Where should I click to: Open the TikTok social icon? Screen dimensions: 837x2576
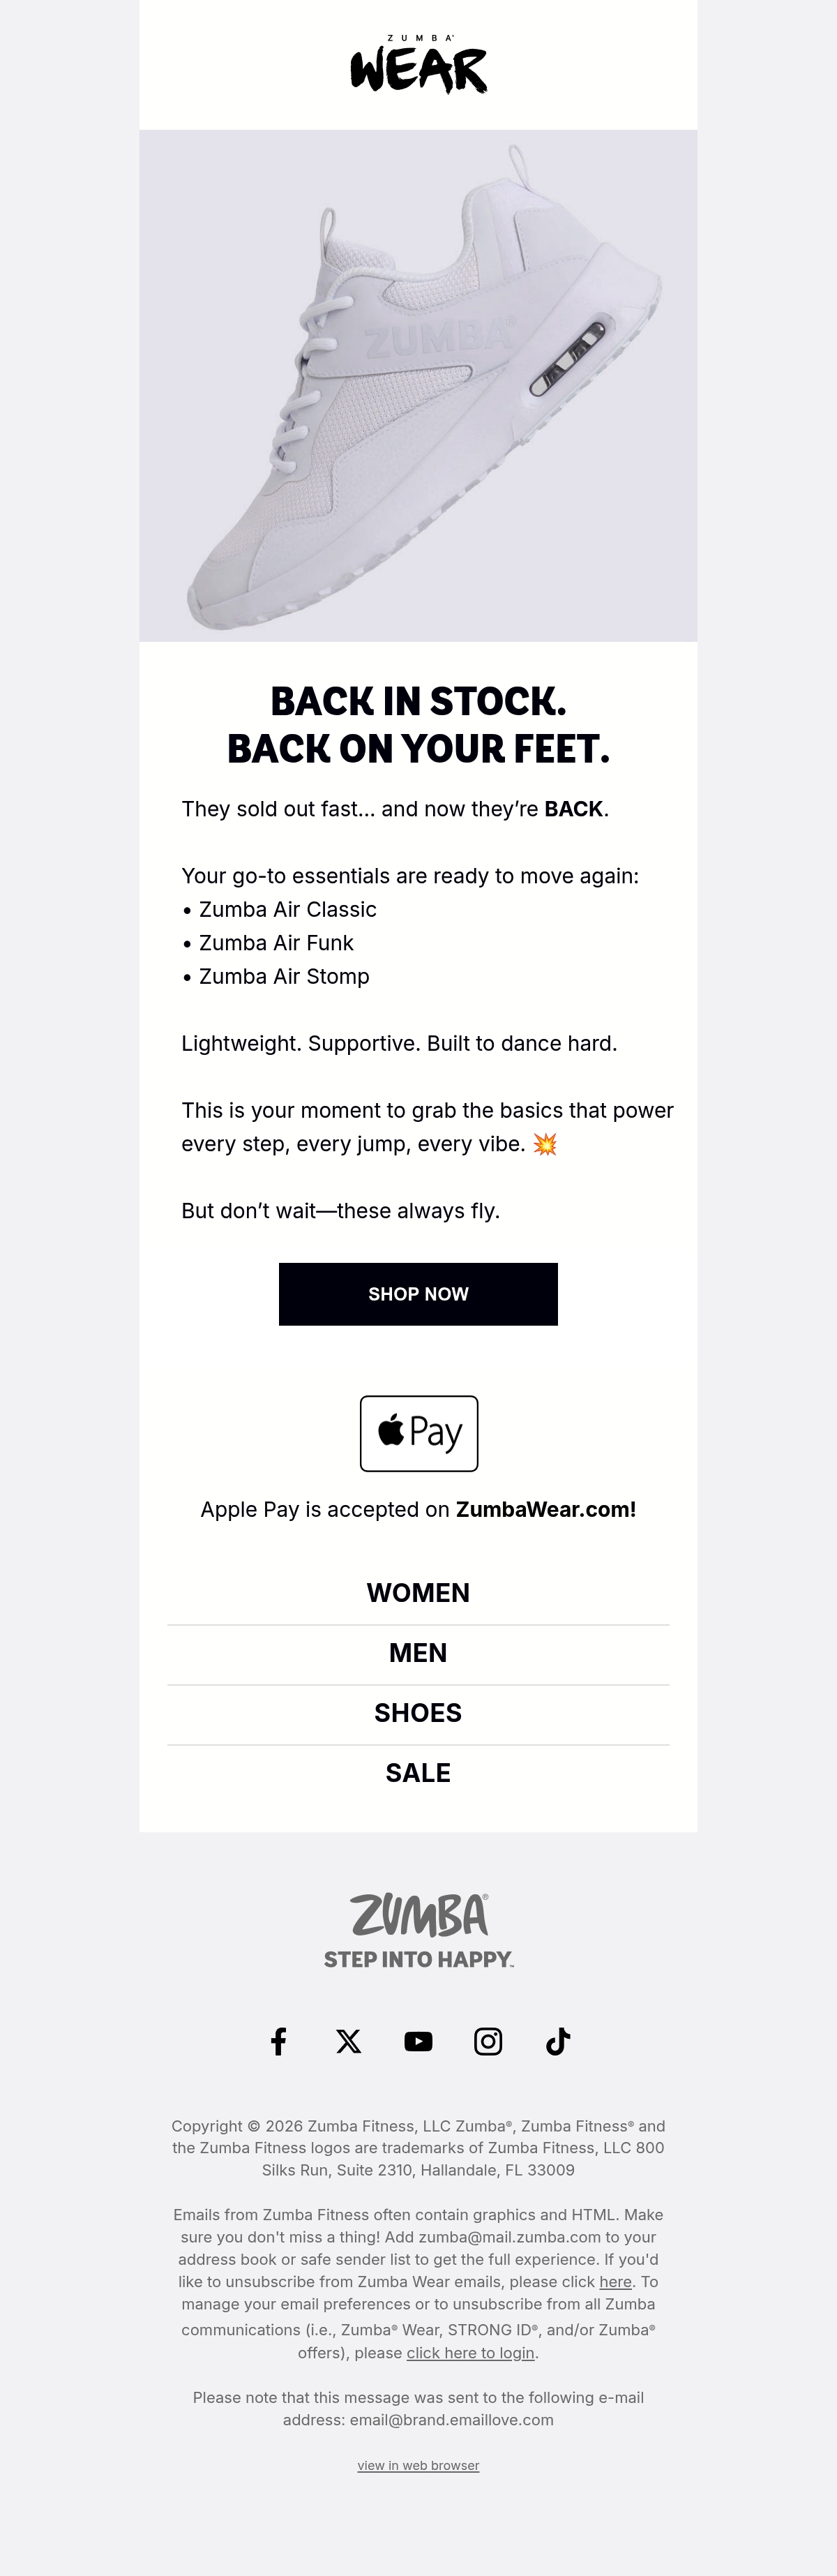558,2041
